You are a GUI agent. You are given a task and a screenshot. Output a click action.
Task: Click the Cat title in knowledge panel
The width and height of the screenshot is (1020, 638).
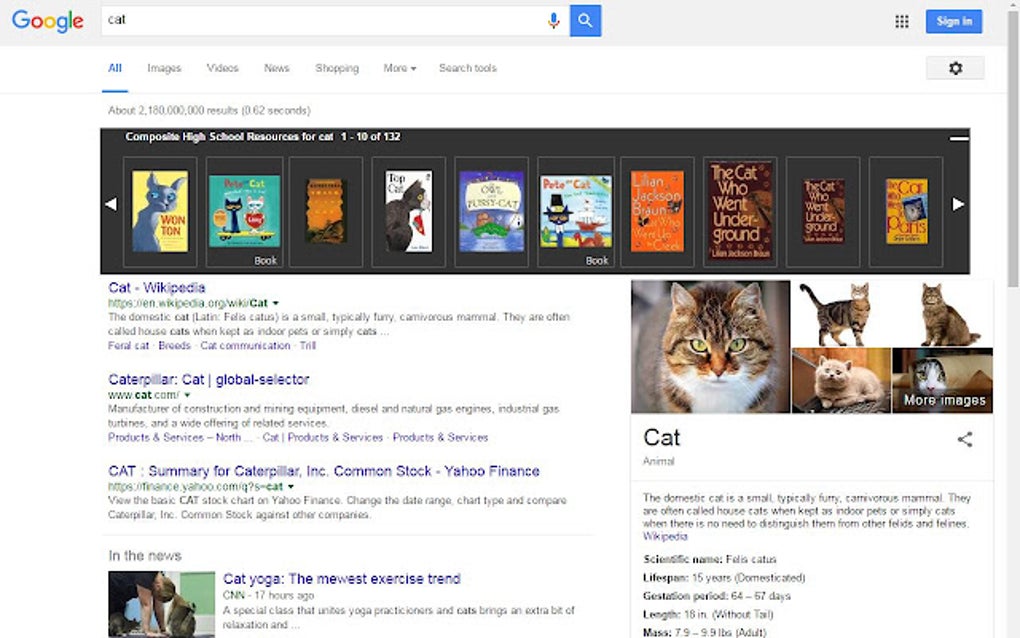(x=662, y=438)
